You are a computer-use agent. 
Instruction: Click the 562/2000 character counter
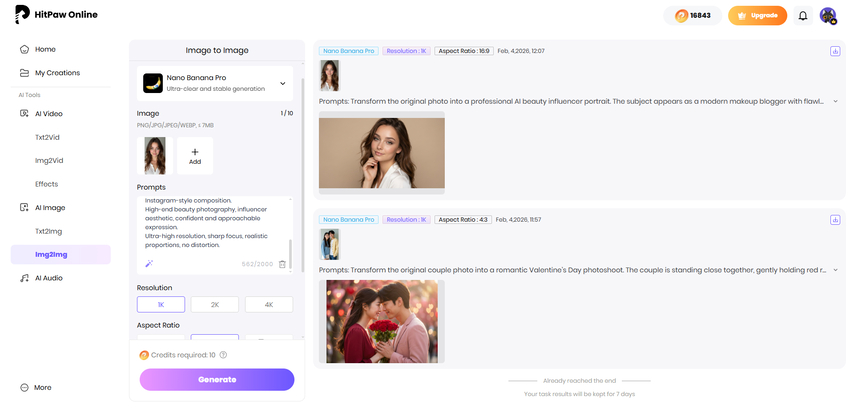258,264
